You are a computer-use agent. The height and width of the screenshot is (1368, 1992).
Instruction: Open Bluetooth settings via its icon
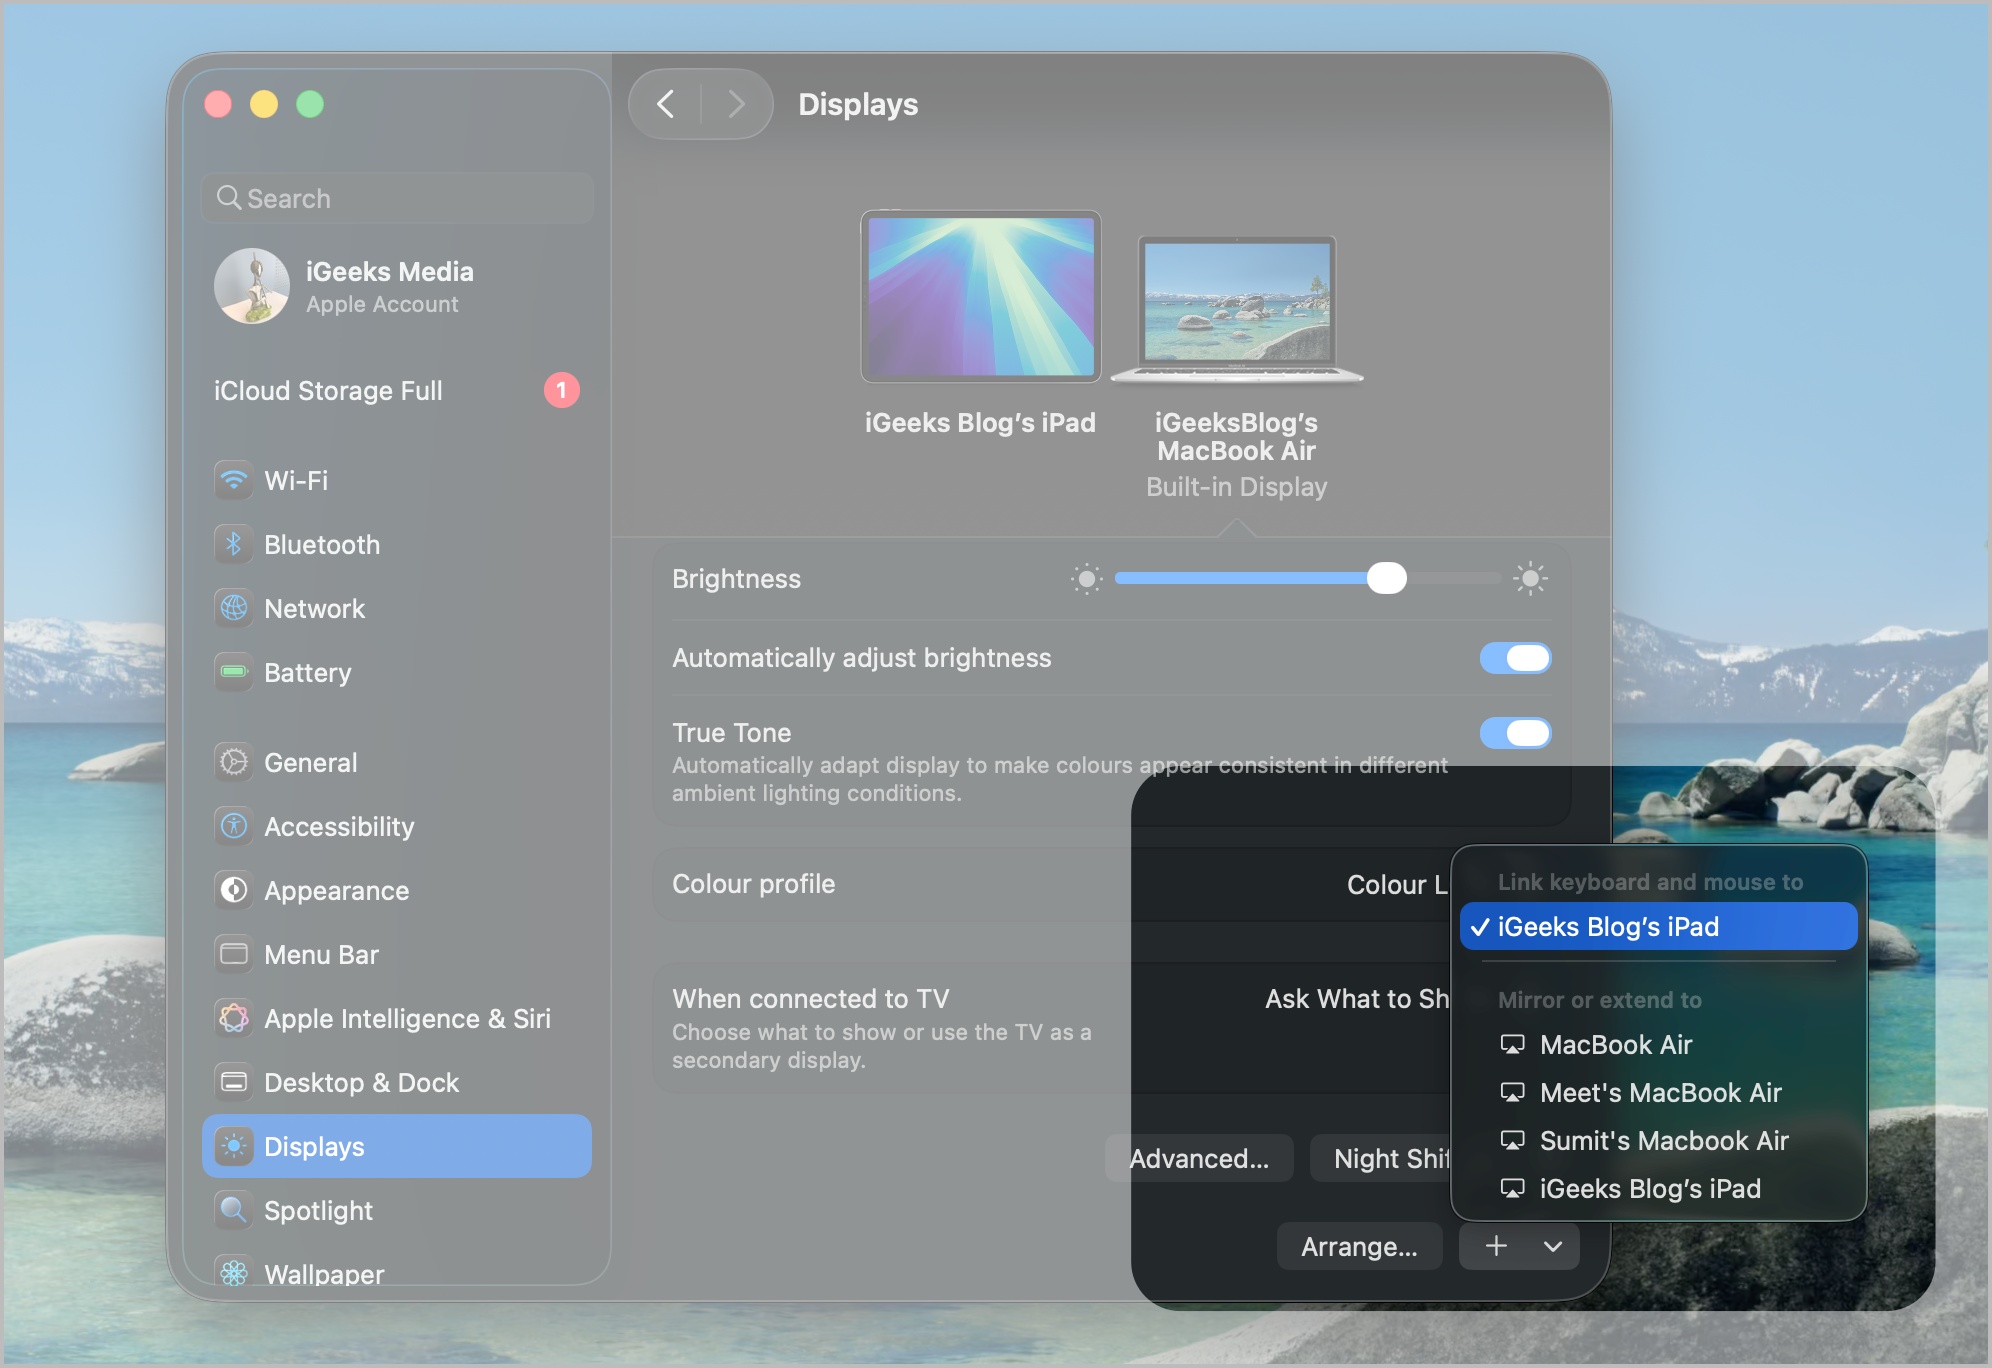click(x=233, y=544)
